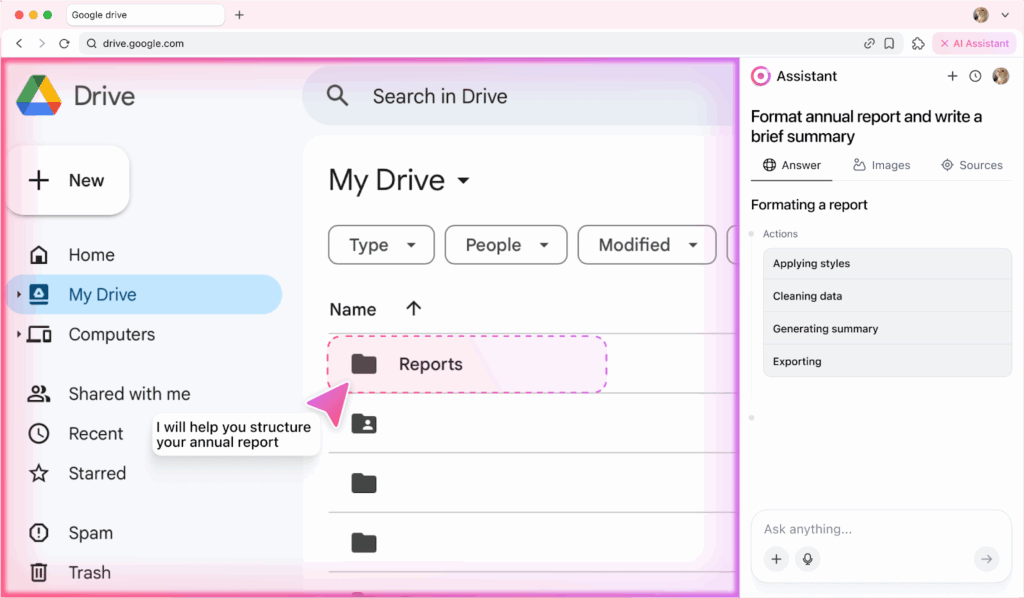
Task: Open the Modified filter dropdown
Action: pos(647,245)
